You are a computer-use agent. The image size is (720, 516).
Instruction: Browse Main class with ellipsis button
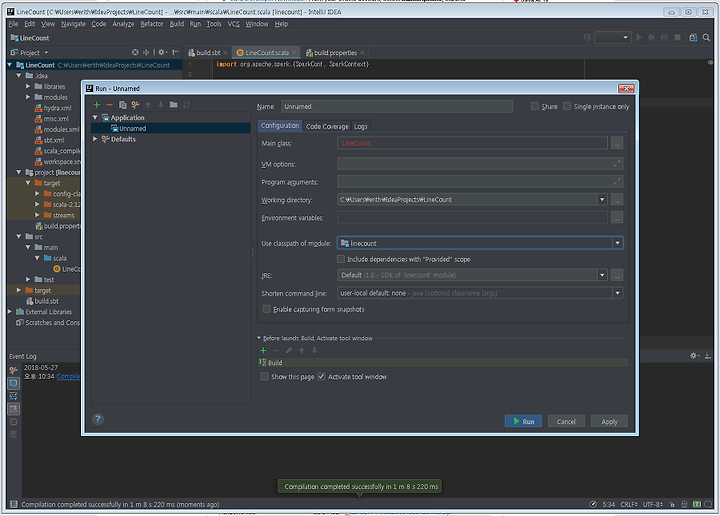coord(617,143)
